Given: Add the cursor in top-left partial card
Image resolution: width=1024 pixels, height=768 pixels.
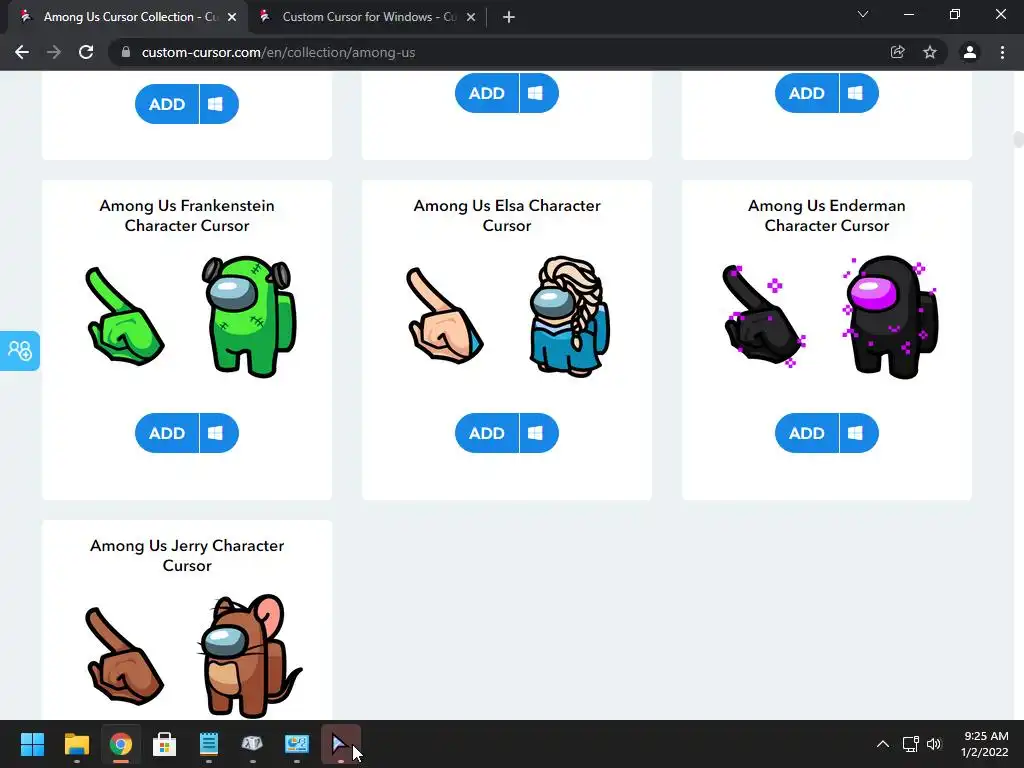Looking at the screenshot, I should click(167, 104).
